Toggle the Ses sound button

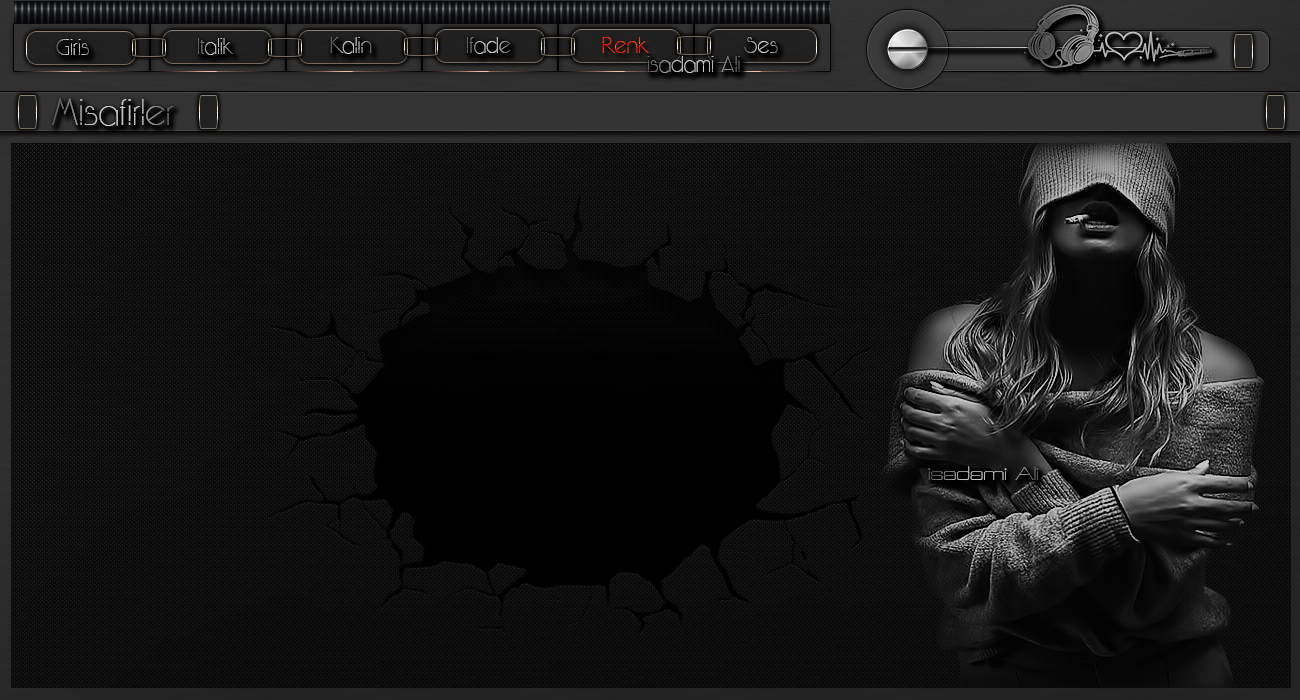click(762, 47)
